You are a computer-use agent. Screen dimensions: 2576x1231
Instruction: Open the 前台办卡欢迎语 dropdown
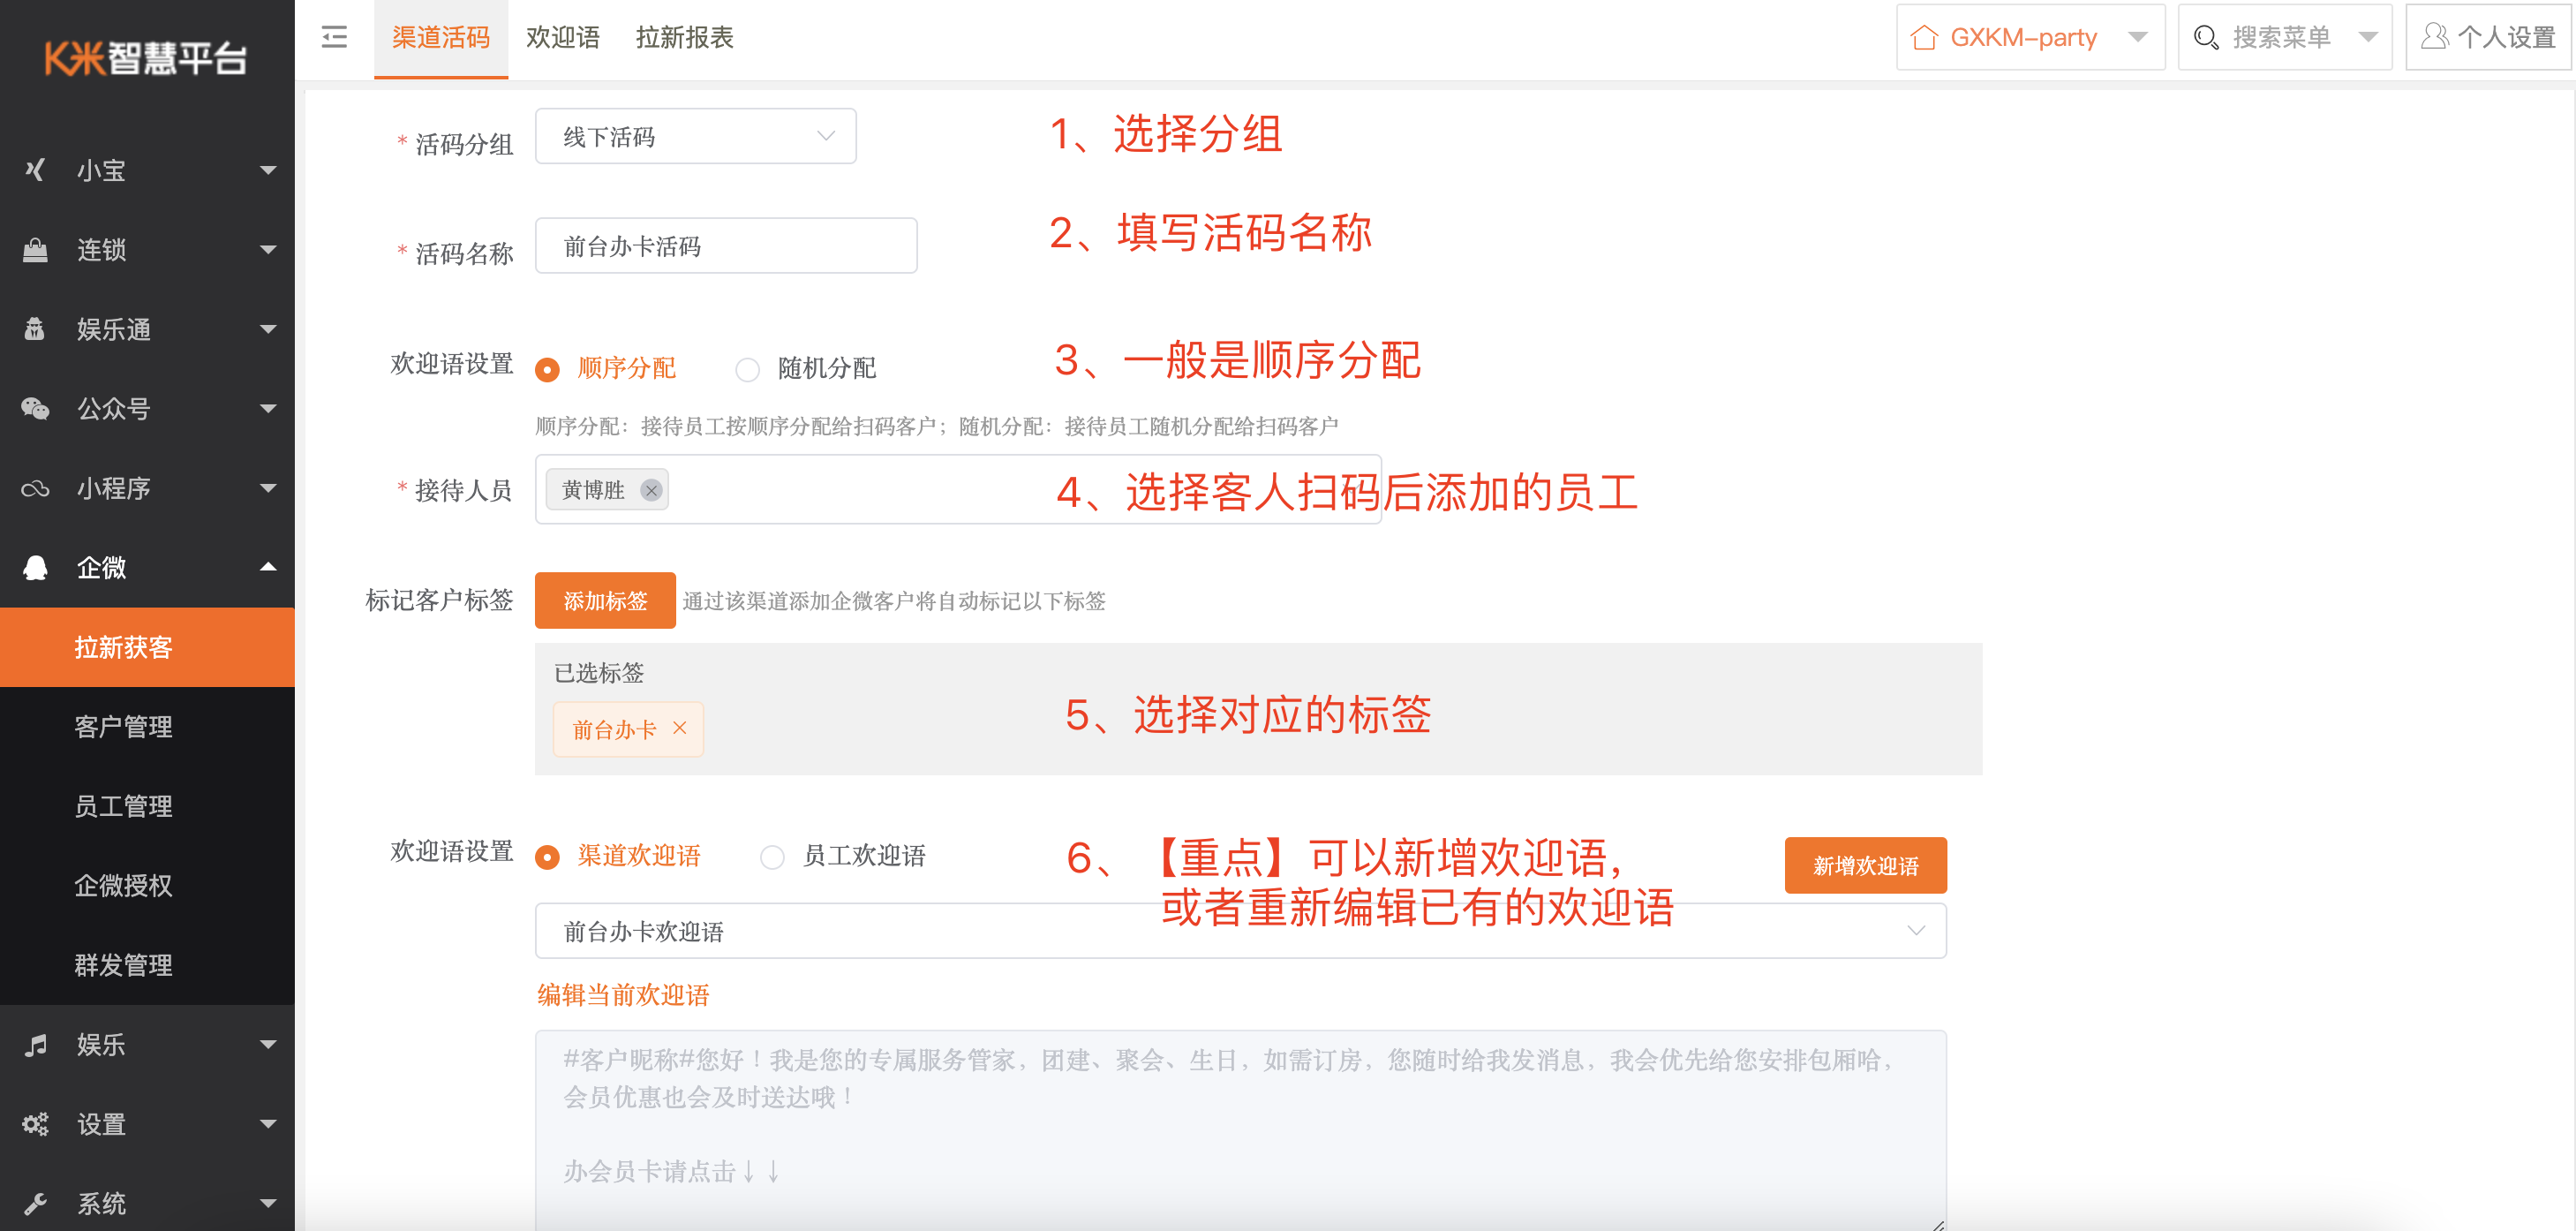coord(1241,931)
